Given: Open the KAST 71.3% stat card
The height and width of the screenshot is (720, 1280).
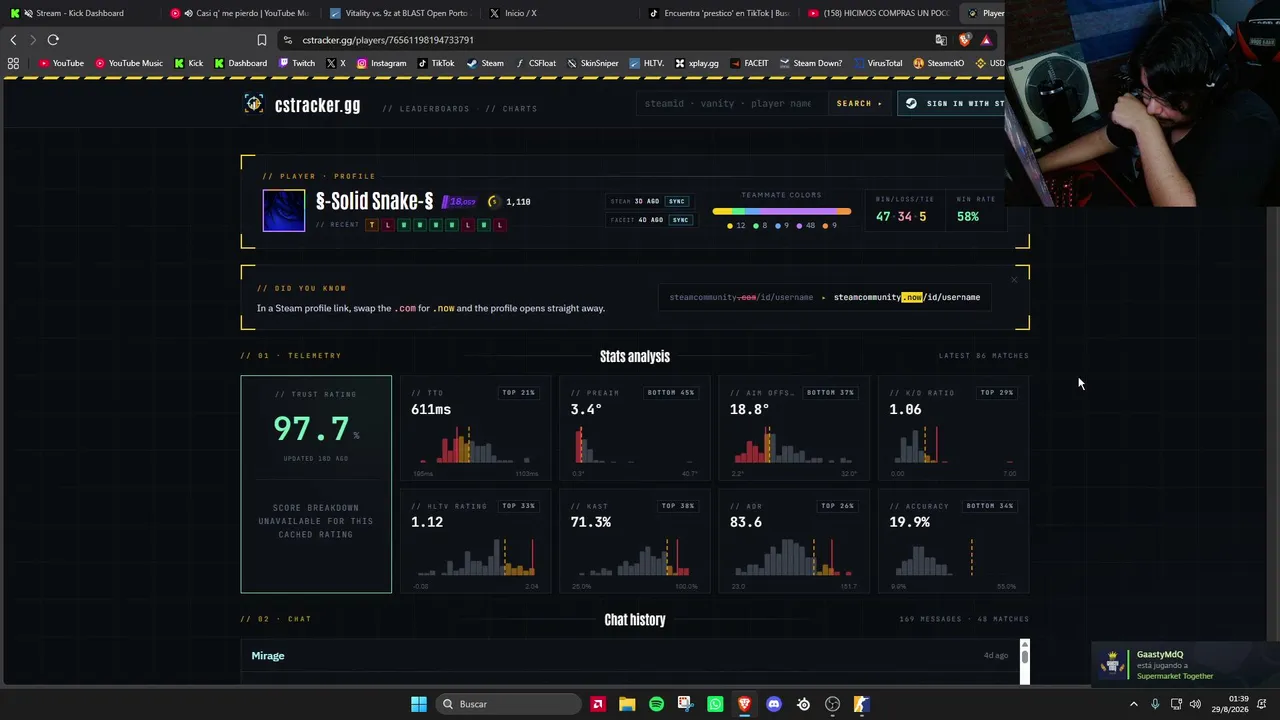Looking at the screenshot, I should point(634,541).
